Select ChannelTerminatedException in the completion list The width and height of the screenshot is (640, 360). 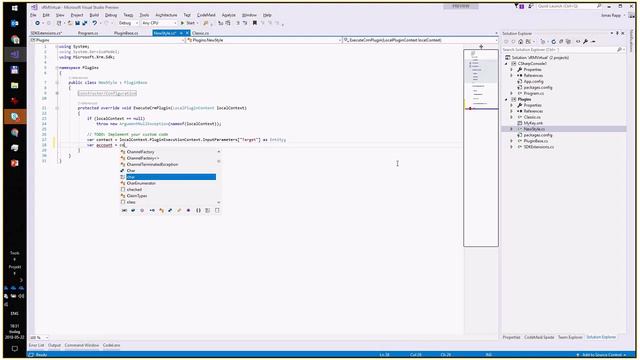(x=152, y=164)
